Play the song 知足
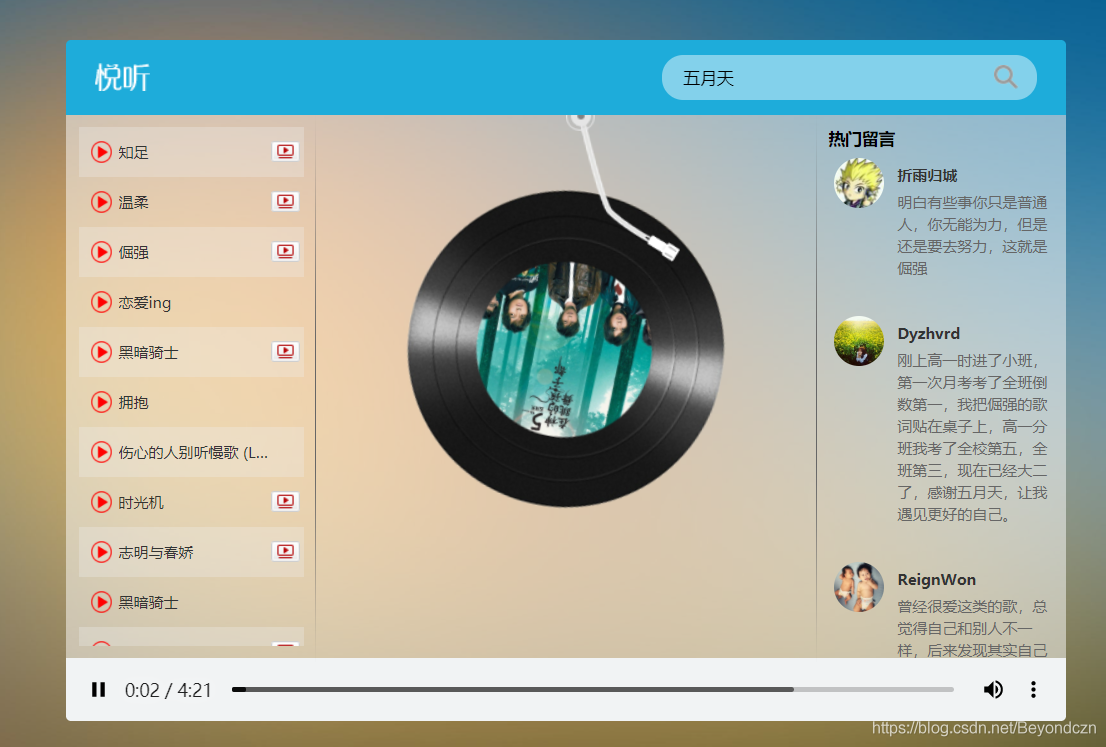The width and height of the screenshot is (1106, 747). [x=101, y=152]
